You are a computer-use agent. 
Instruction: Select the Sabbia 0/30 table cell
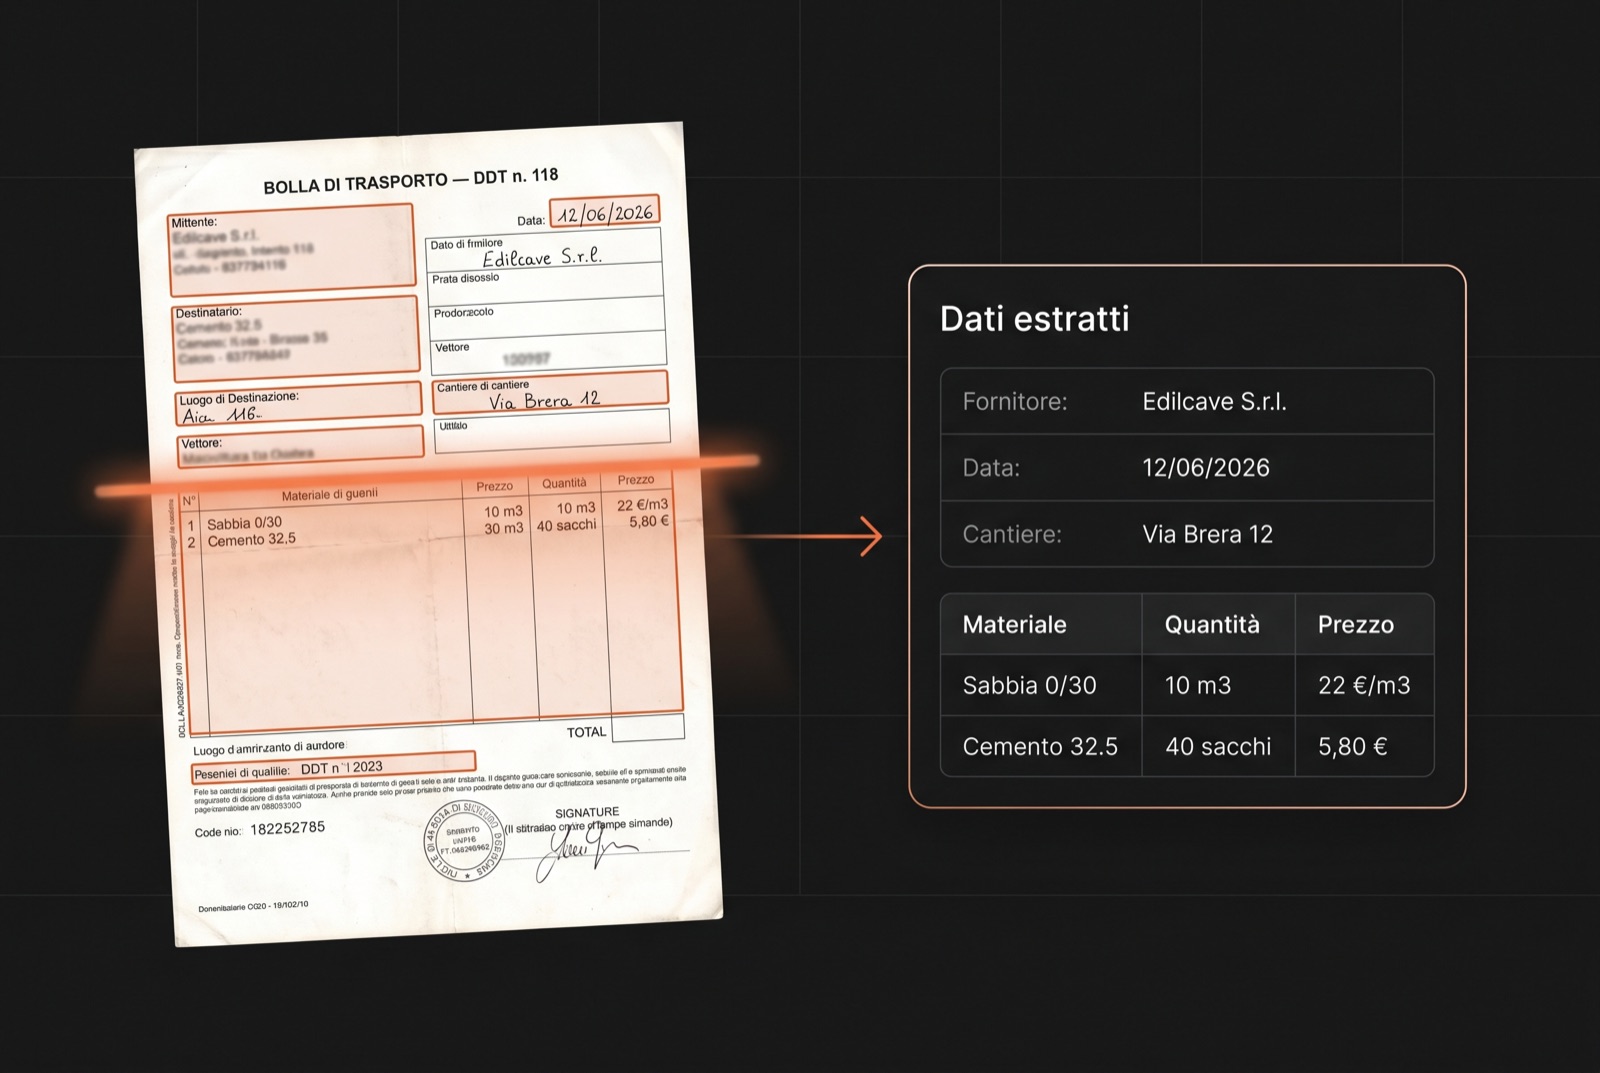(1041, 686)
